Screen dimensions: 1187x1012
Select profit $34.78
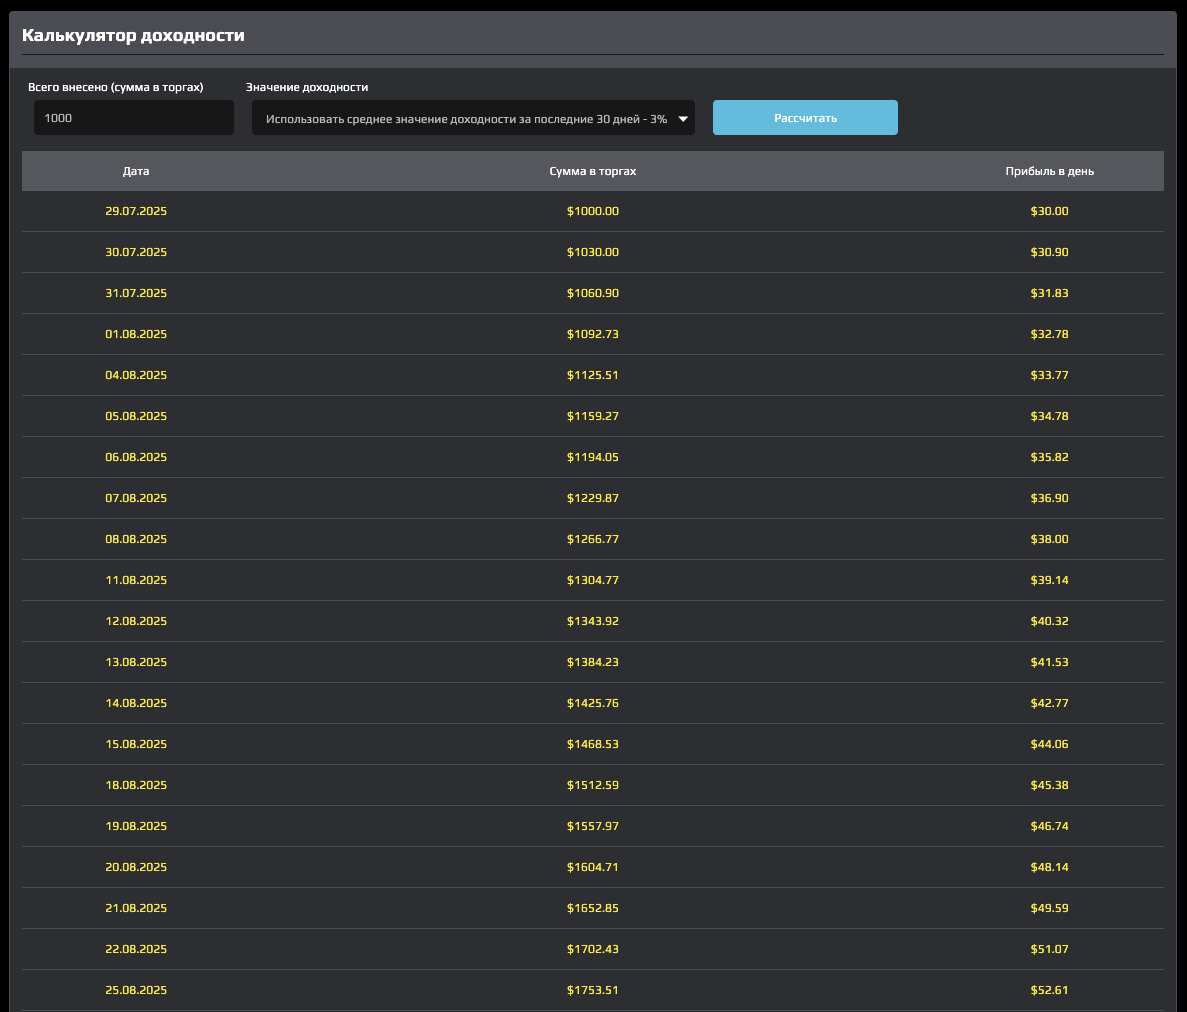point(1049,416)
